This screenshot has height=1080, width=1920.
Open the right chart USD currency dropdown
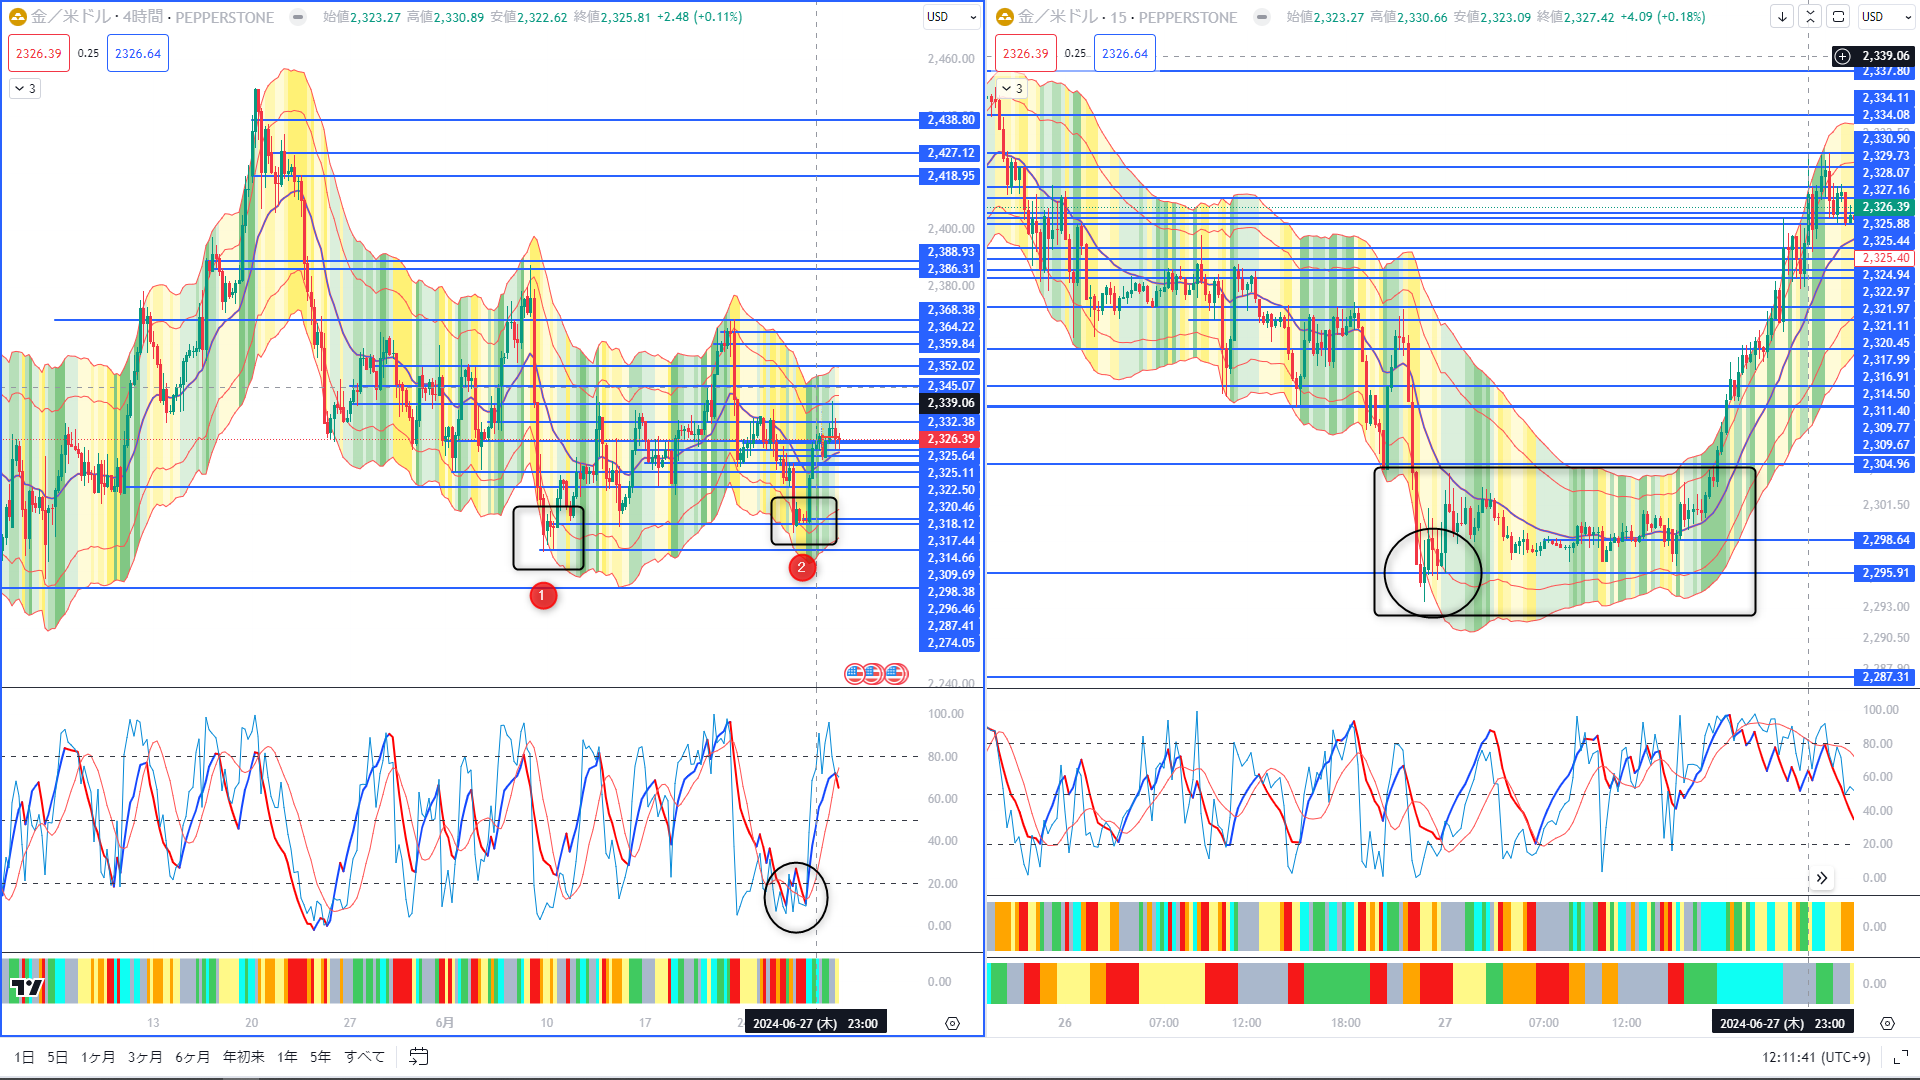tap(1886, 17)
